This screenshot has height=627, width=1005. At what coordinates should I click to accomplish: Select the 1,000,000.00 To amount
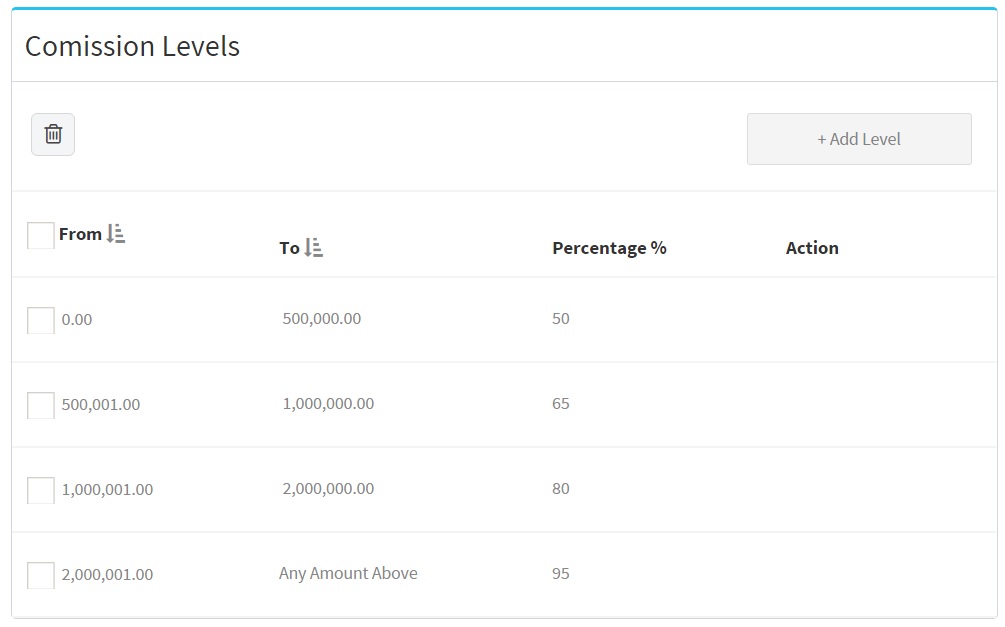[328, 404]
